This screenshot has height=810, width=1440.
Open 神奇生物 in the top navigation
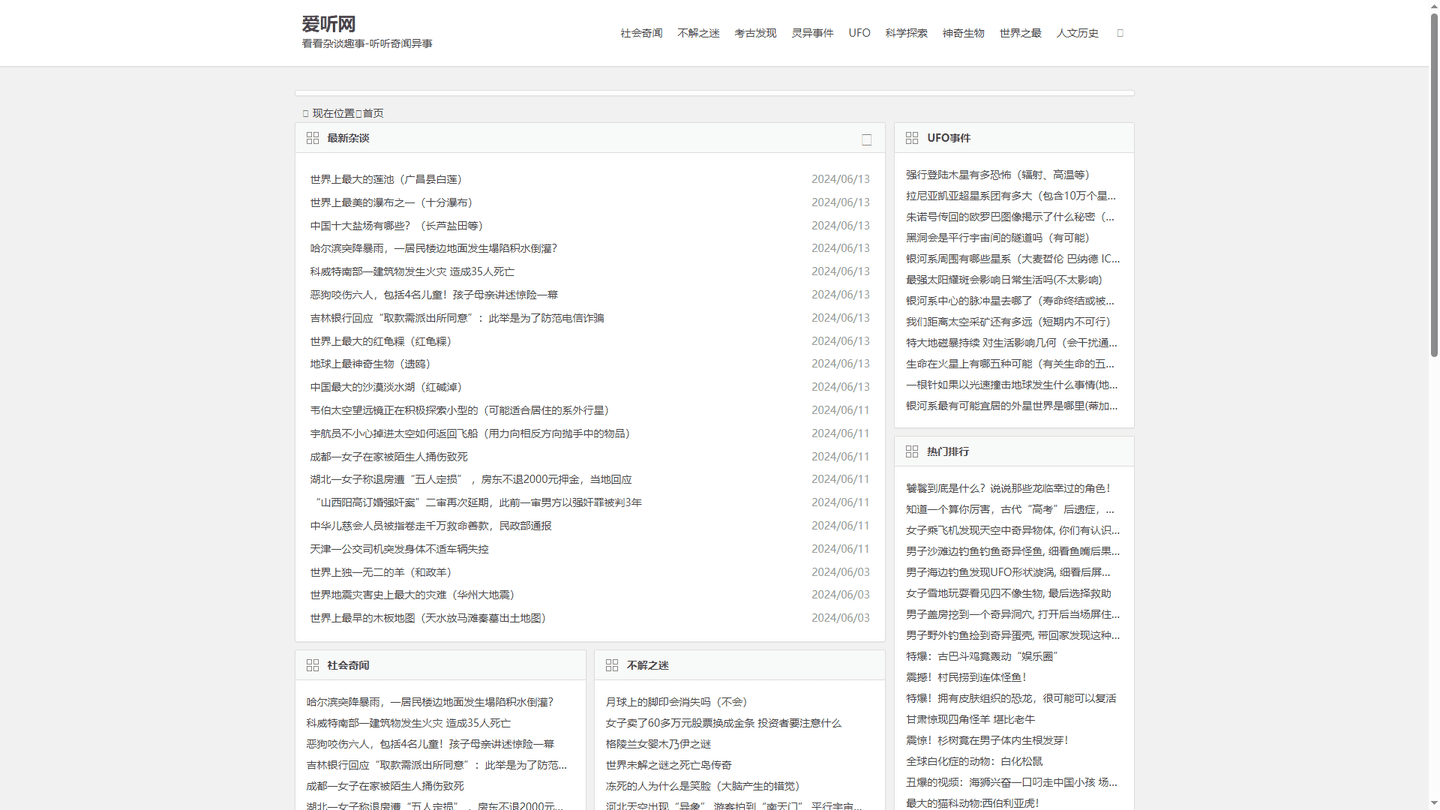tap(963, 33)
